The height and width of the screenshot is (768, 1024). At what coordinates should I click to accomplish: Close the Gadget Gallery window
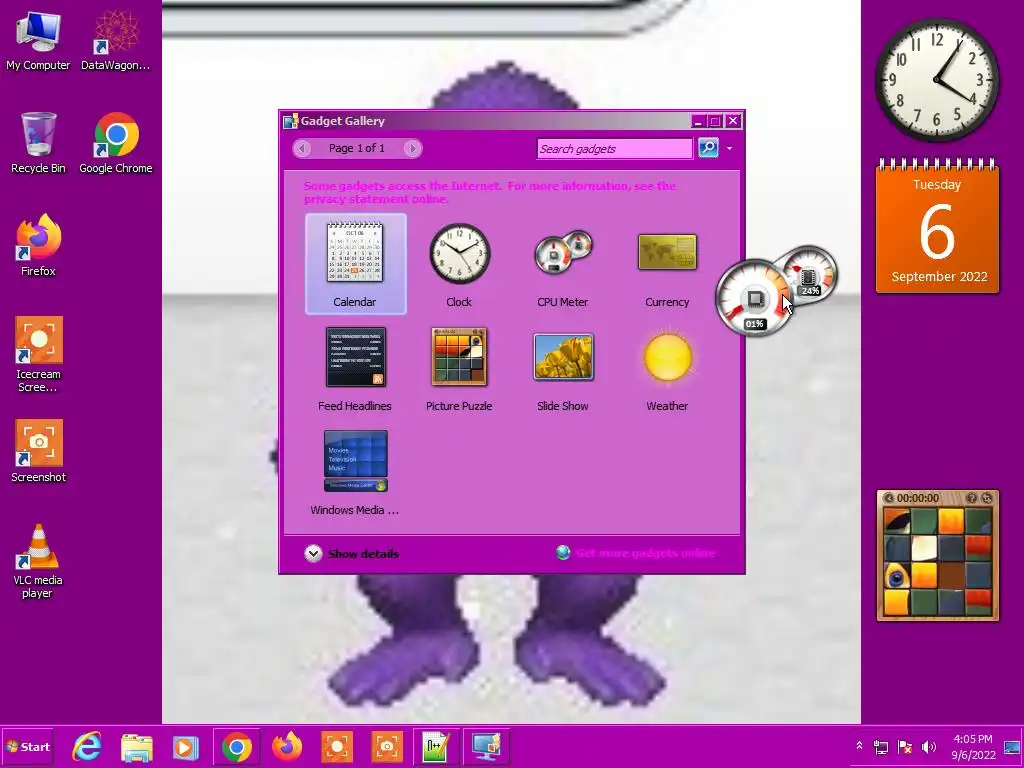tap(733, 121)
